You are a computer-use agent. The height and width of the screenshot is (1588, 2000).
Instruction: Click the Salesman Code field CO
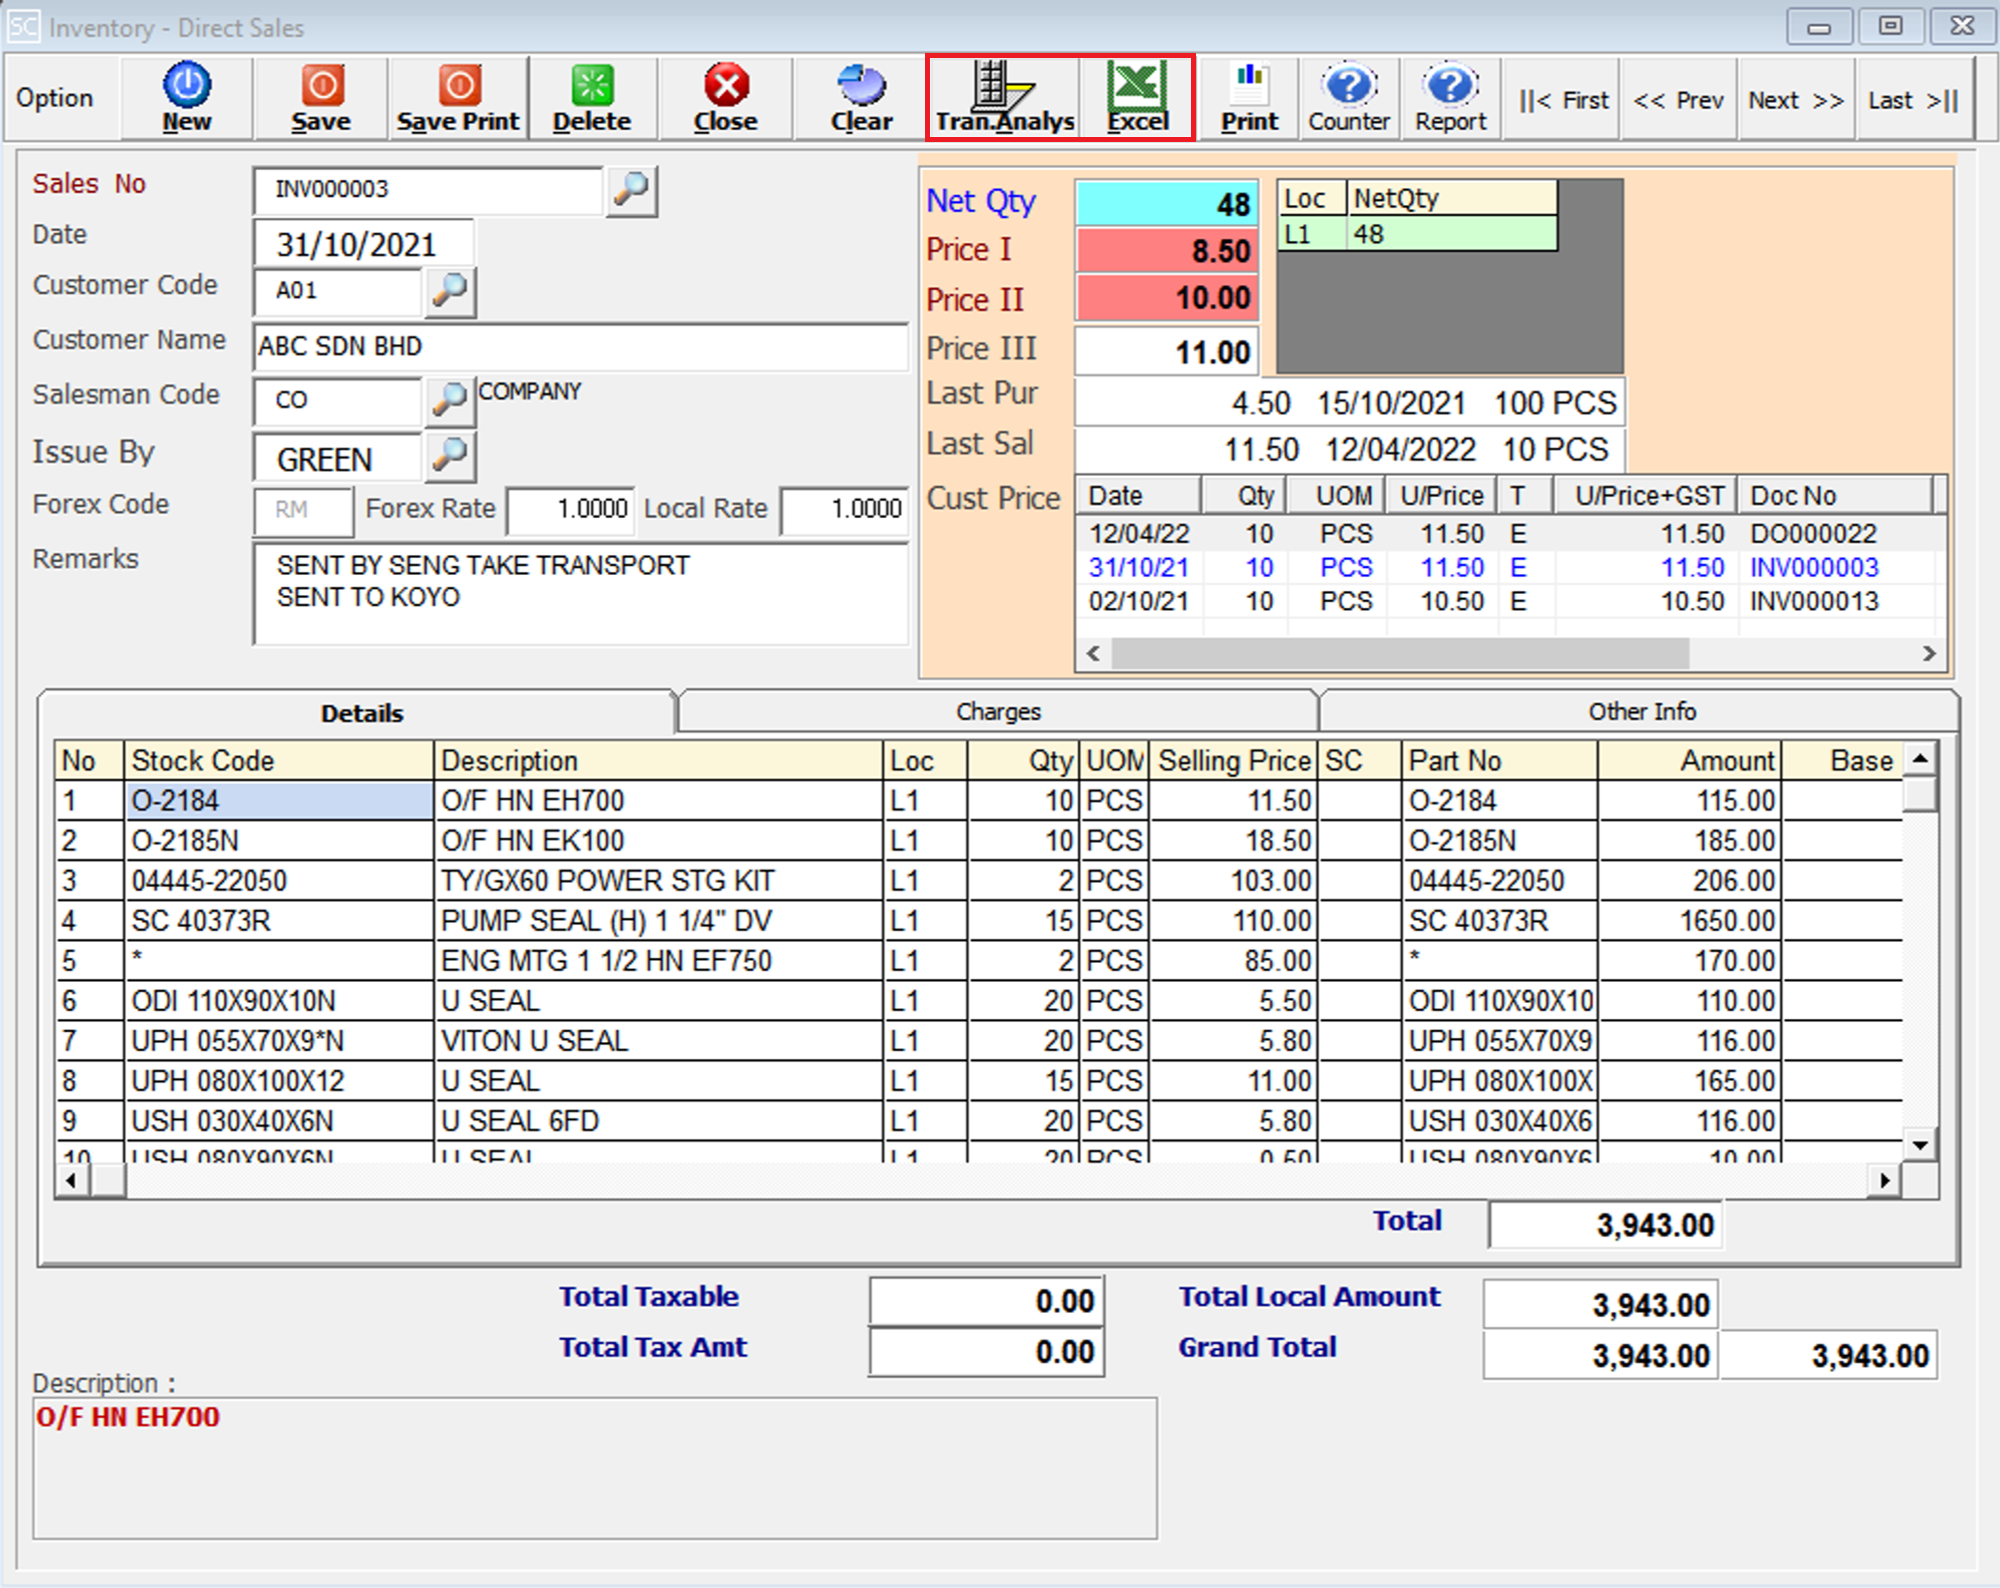338,401
